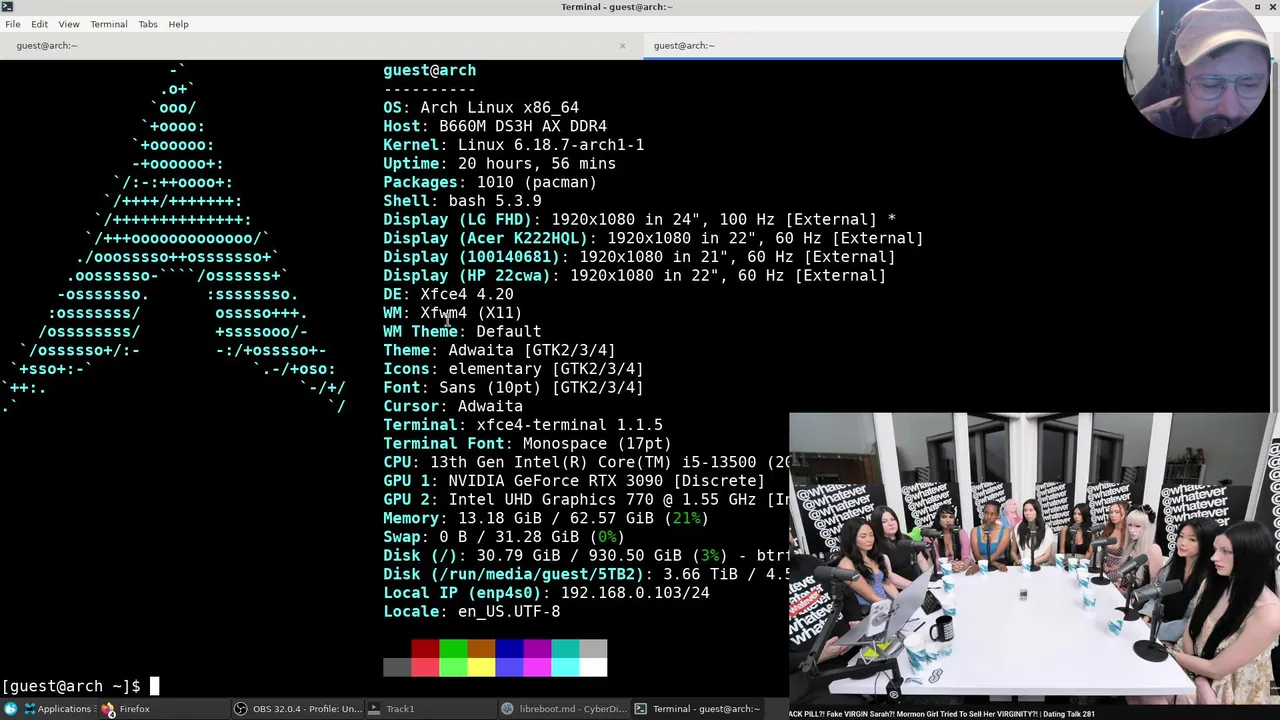Click the 'DE: Xfce4 4.20' line

tap(448, 294)
